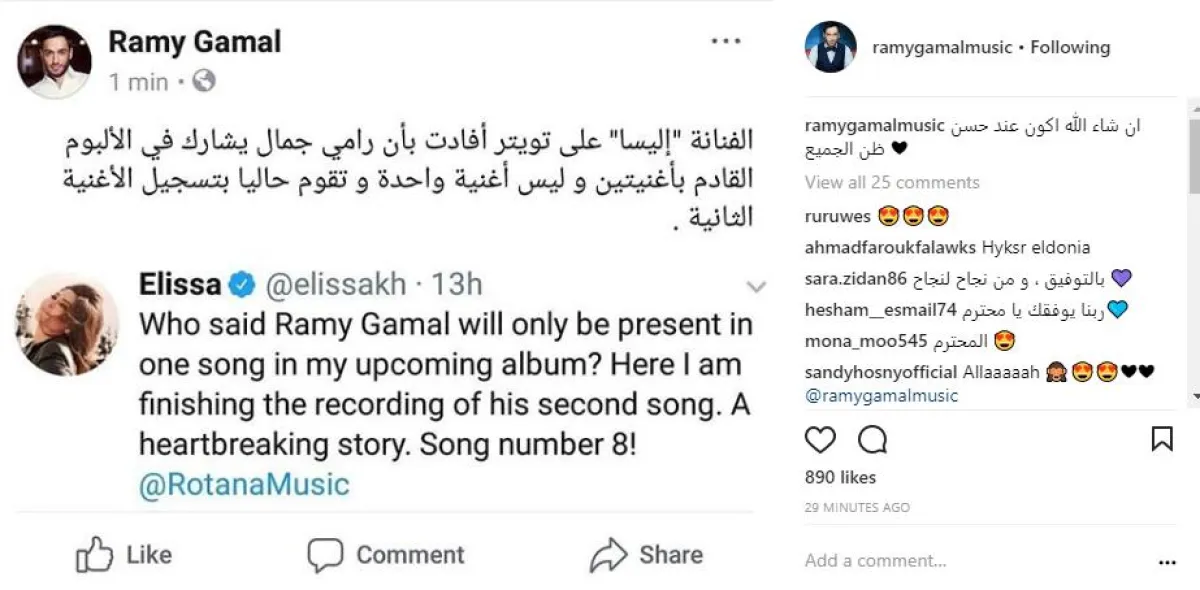Click Elissa's verified badge icon
1200x590 pixels.
tap(241, 285)
